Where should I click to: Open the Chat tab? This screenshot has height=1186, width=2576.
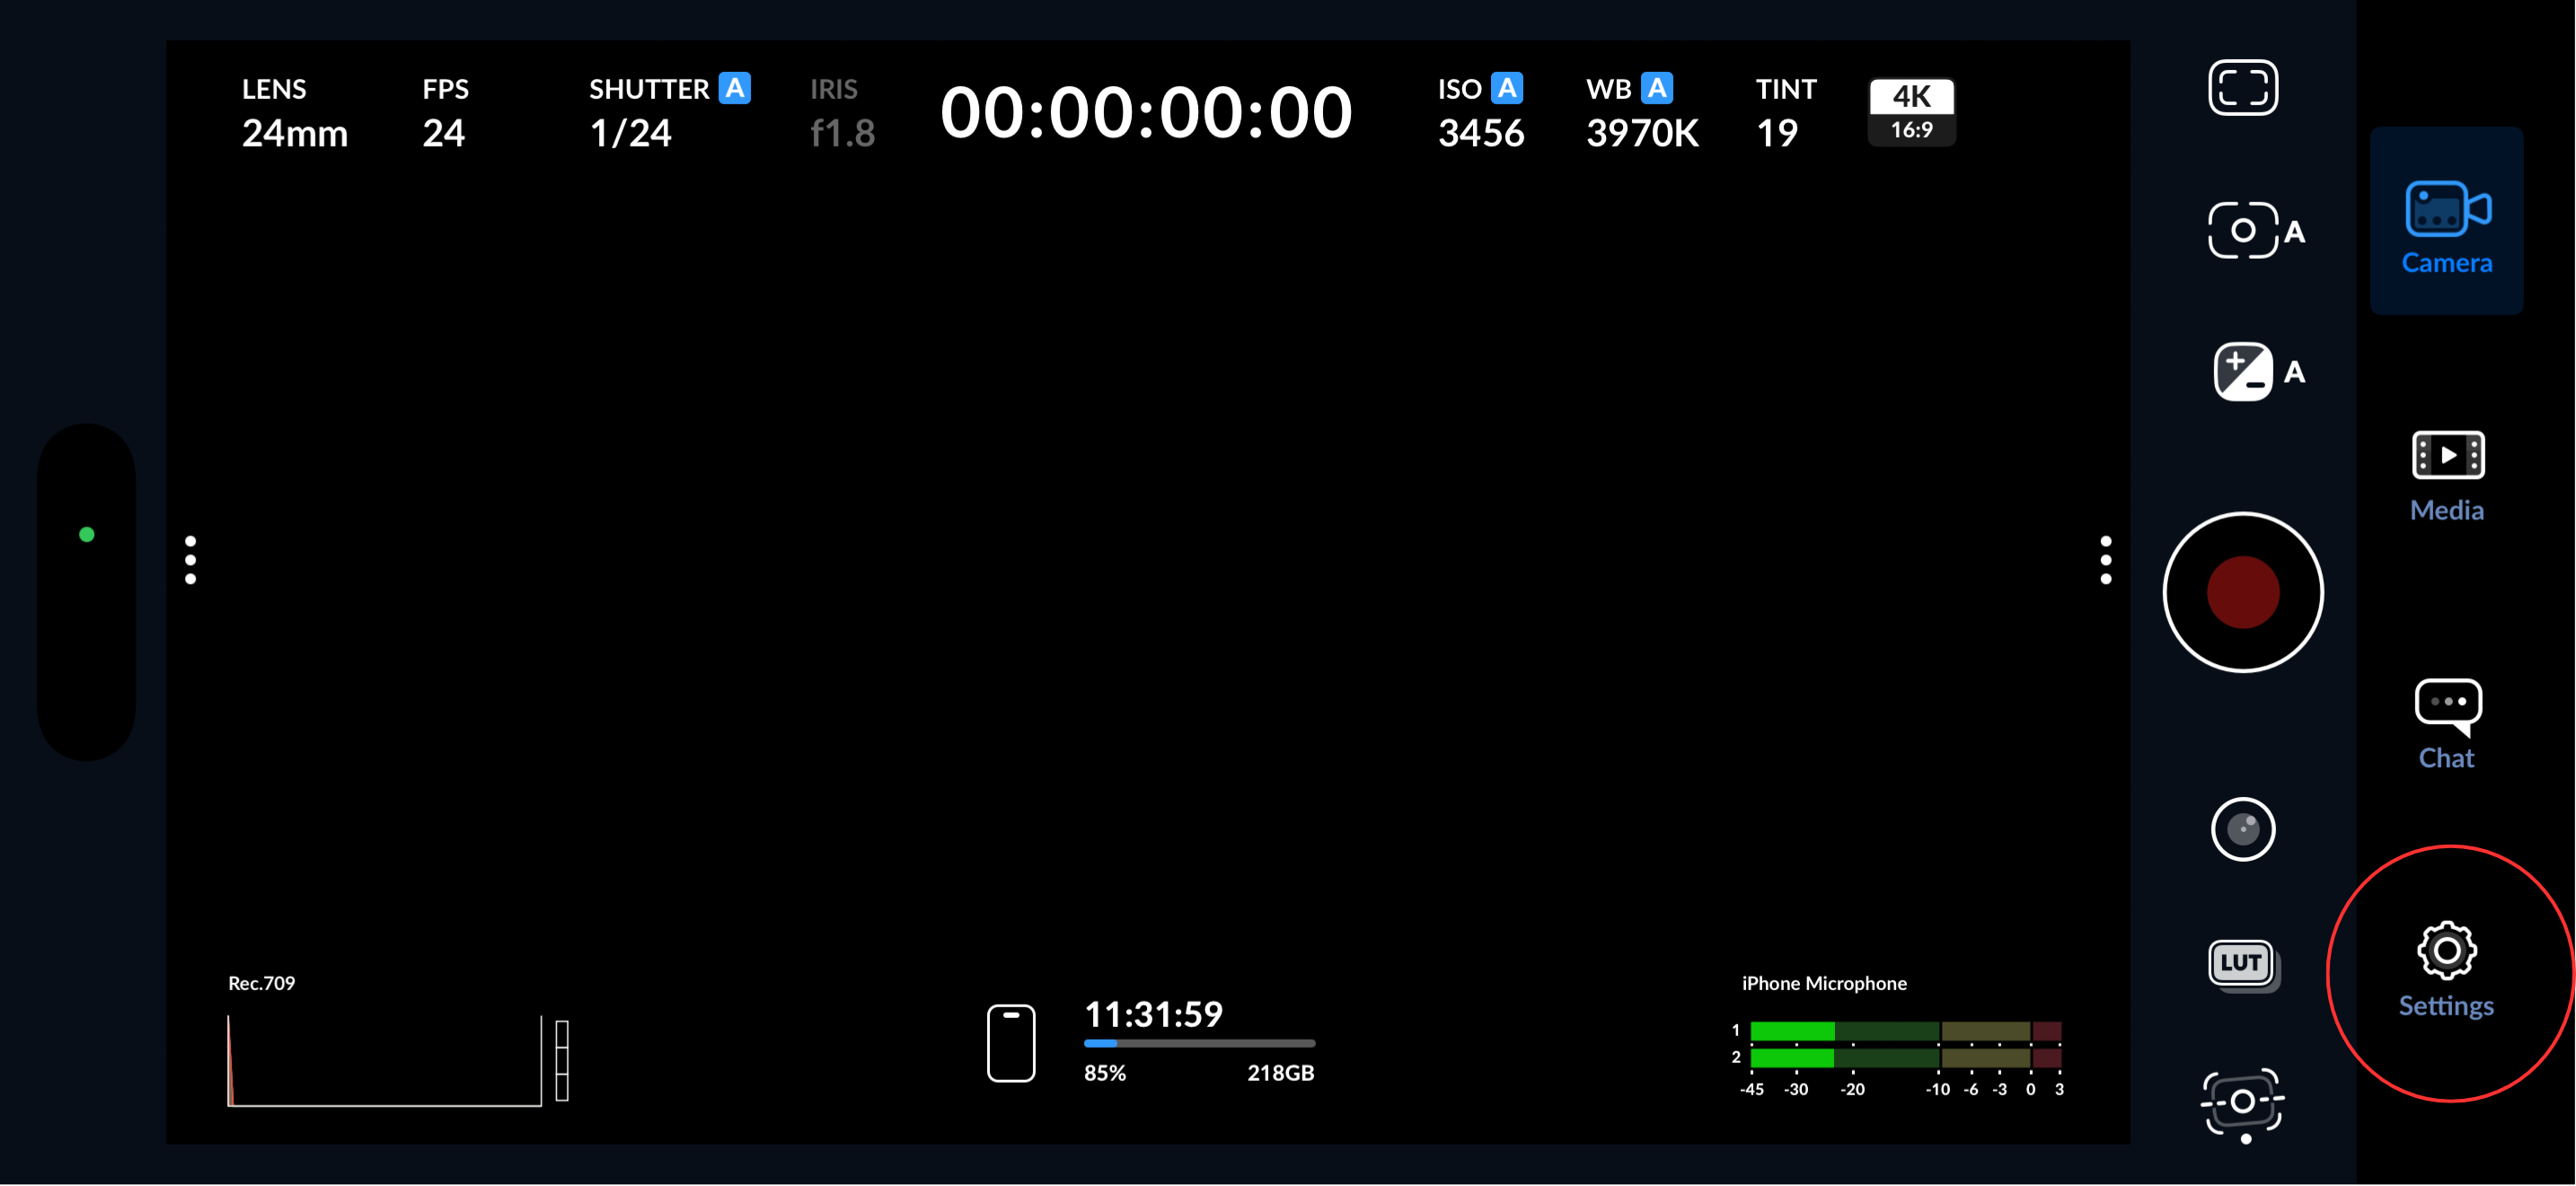[2446, 724]
